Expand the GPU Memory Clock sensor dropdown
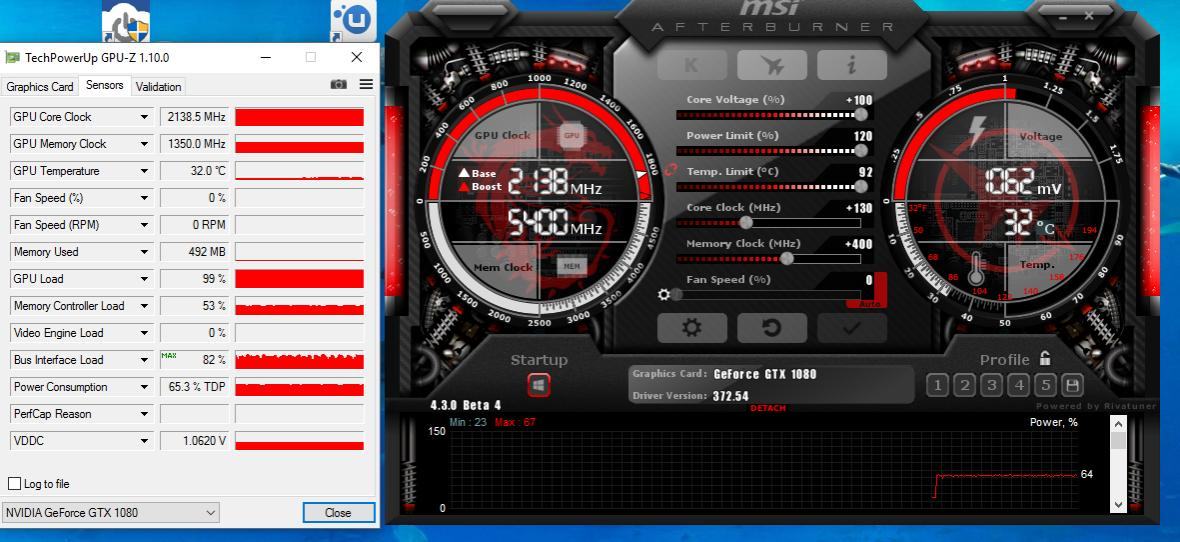This screenshot has width=1180, height=542. click(144, 144)
